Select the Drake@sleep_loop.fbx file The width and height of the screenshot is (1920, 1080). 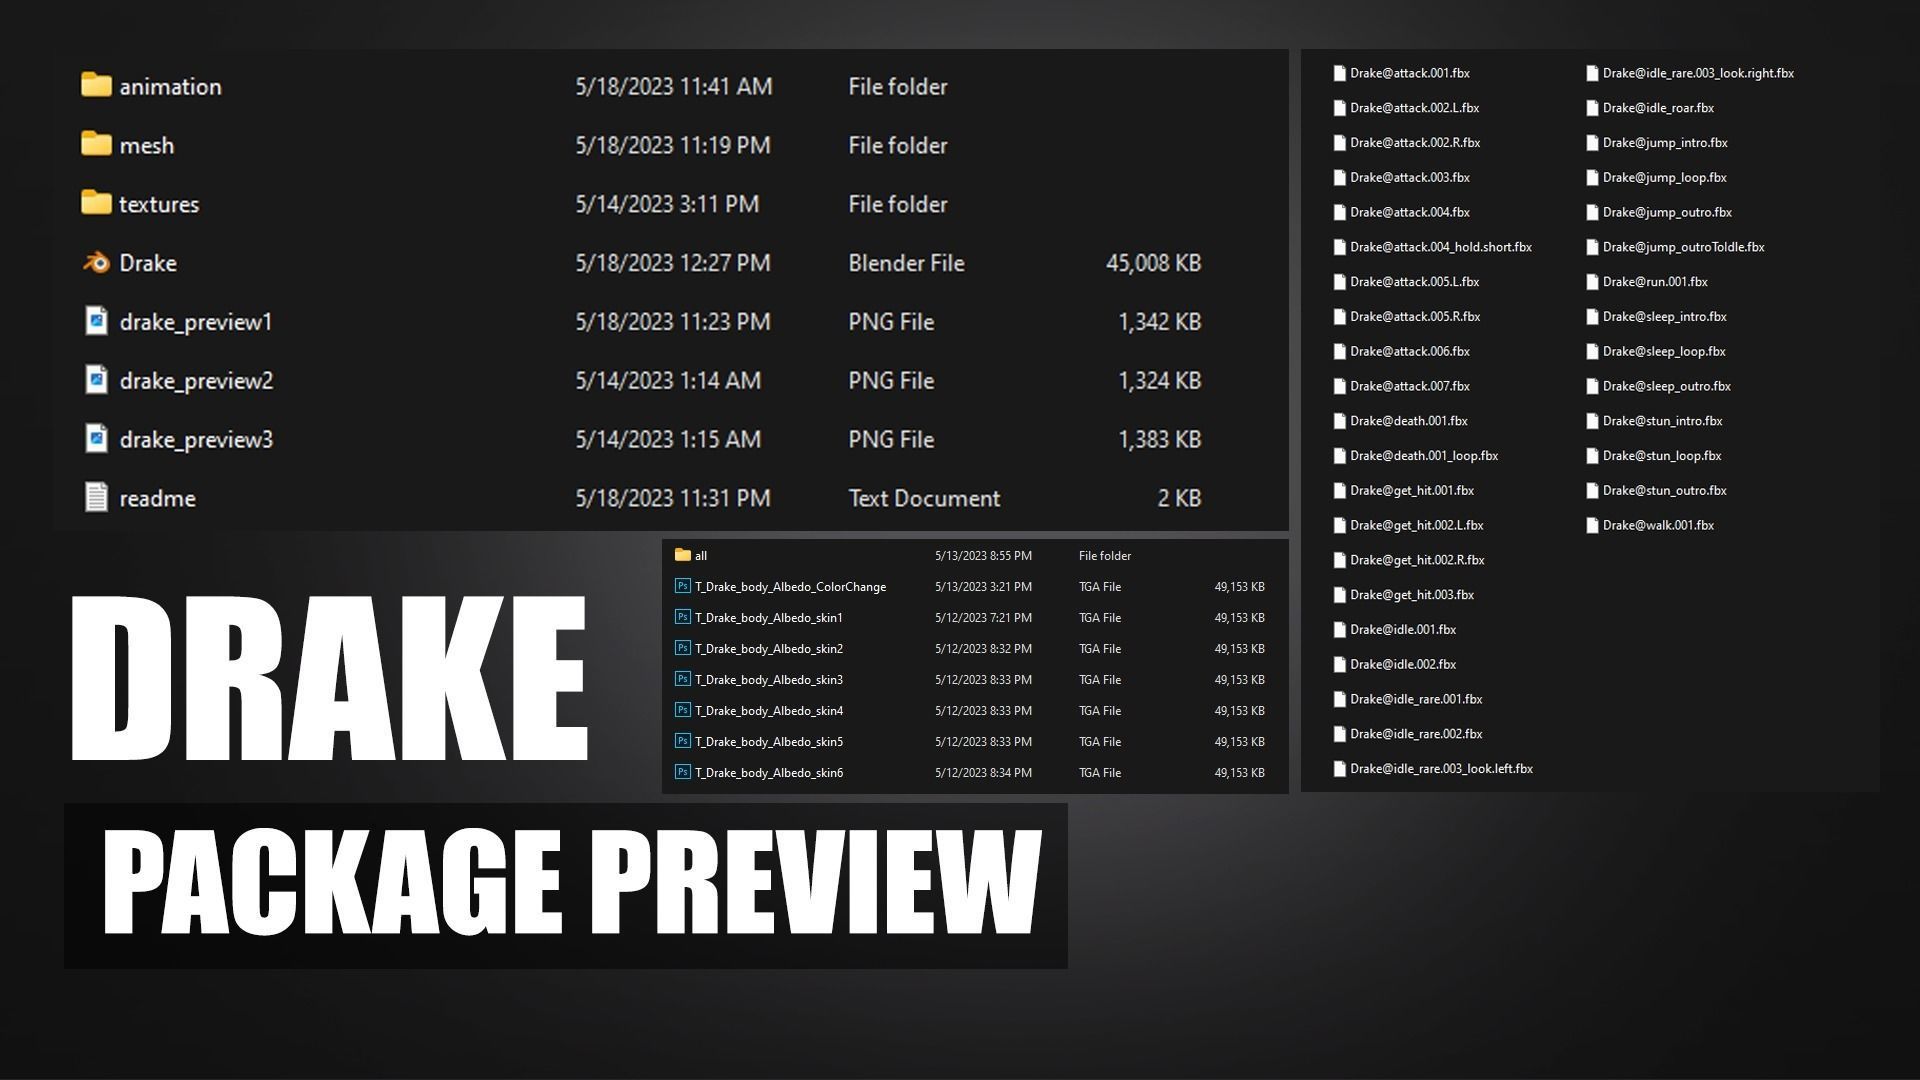click(x=1663, y=351)
